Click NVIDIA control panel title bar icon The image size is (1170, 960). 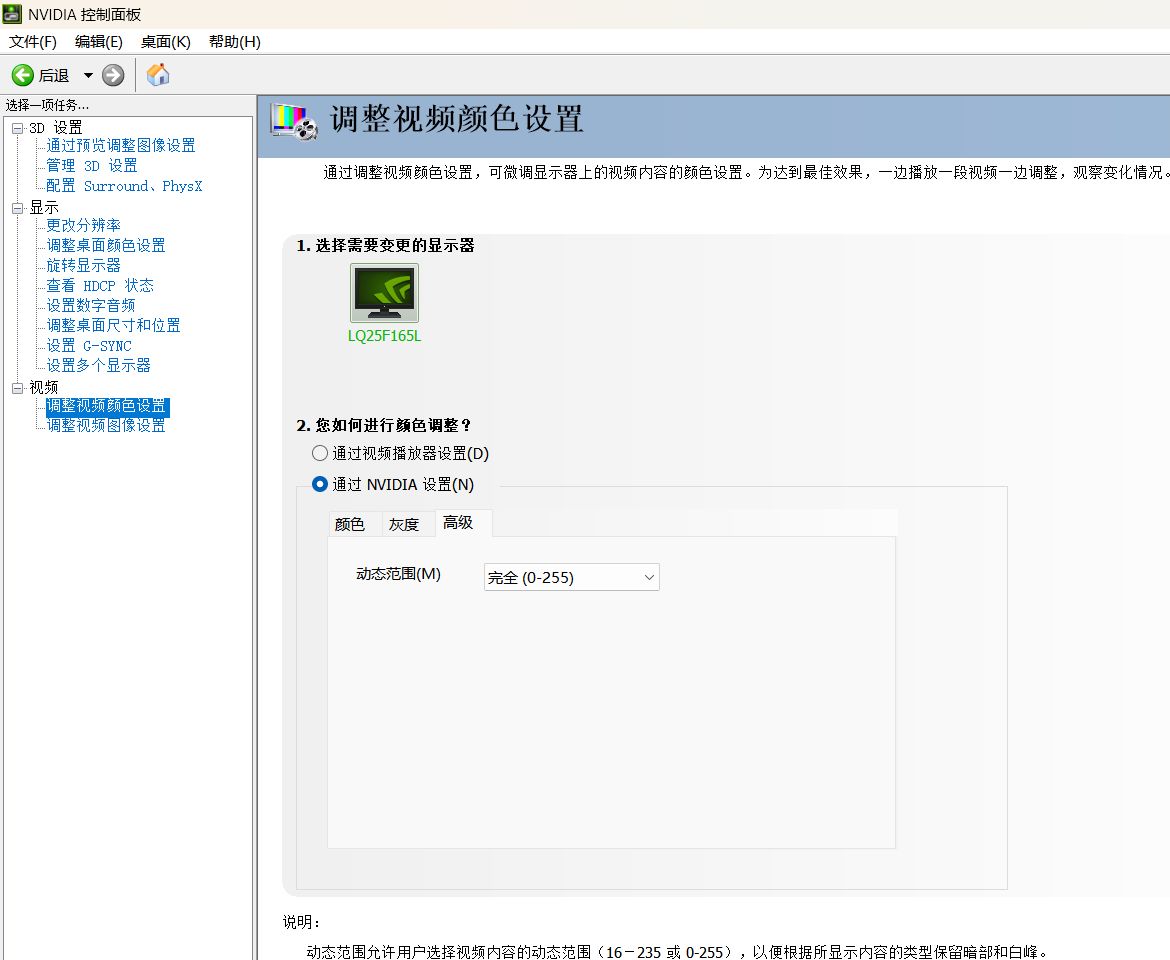coord(12,13)
